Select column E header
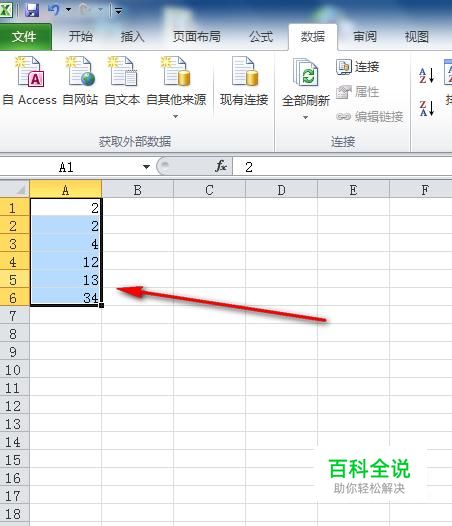Viewport: 452px width, 526px height. tap(353, 190)
